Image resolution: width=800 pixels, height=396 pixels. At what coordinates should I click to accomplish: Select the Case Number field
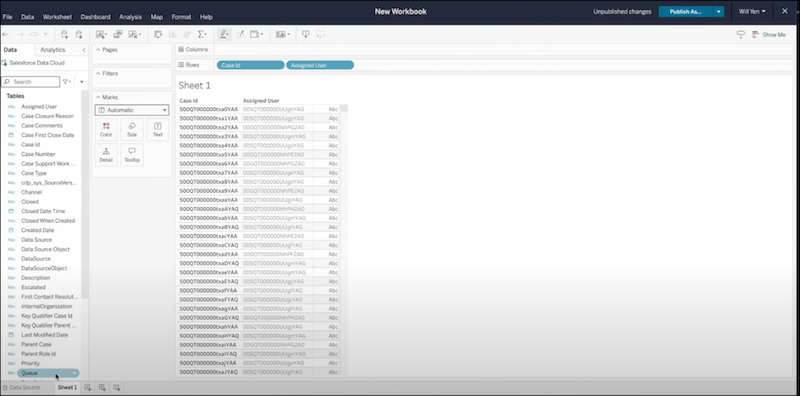[38, 154]
